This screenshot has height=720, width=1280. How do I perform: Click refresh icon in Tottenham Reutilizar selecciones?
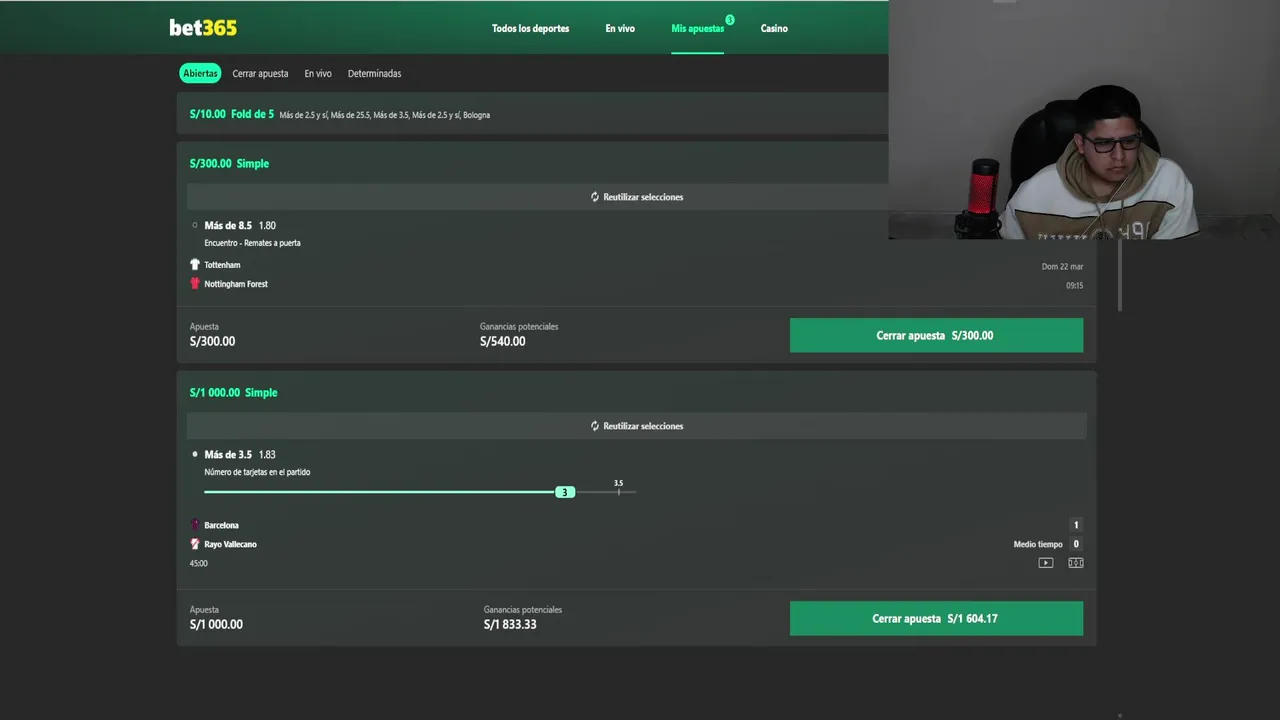pyautogui.click(x=595, y=197)
